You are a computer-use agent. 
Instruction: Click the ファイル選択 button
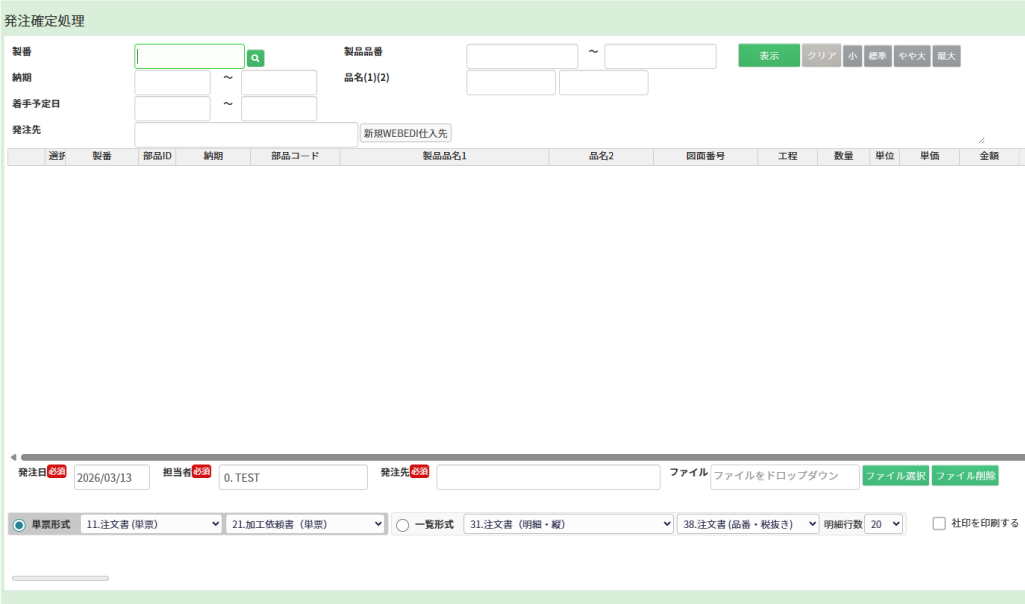[x=895, y=476]
